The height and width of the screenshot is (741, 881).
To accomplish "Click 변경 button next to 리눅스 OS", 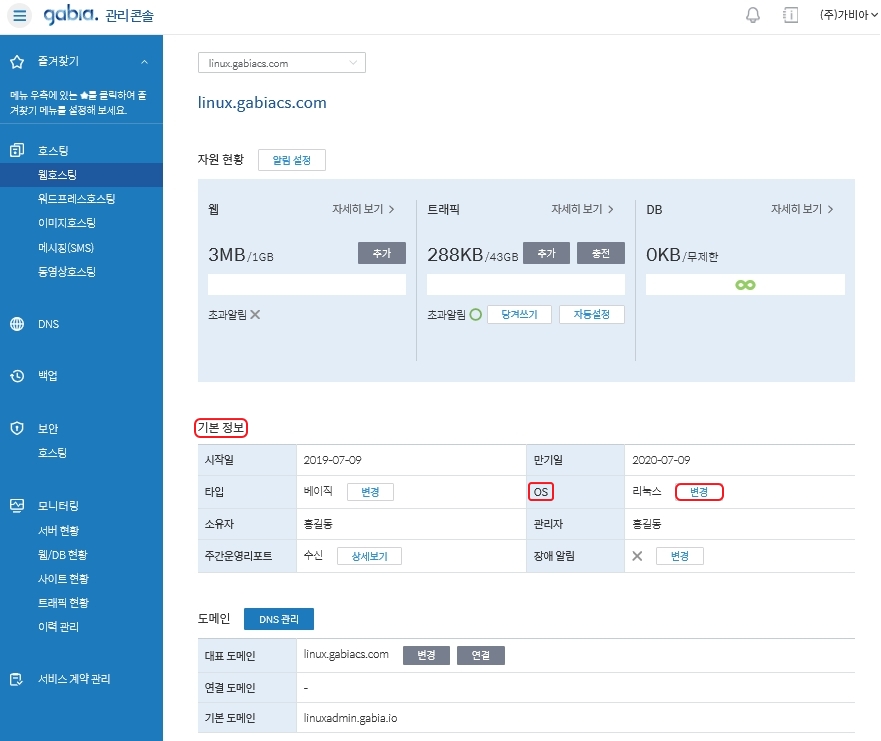I will pyautogui.click(x=699, y=492).
